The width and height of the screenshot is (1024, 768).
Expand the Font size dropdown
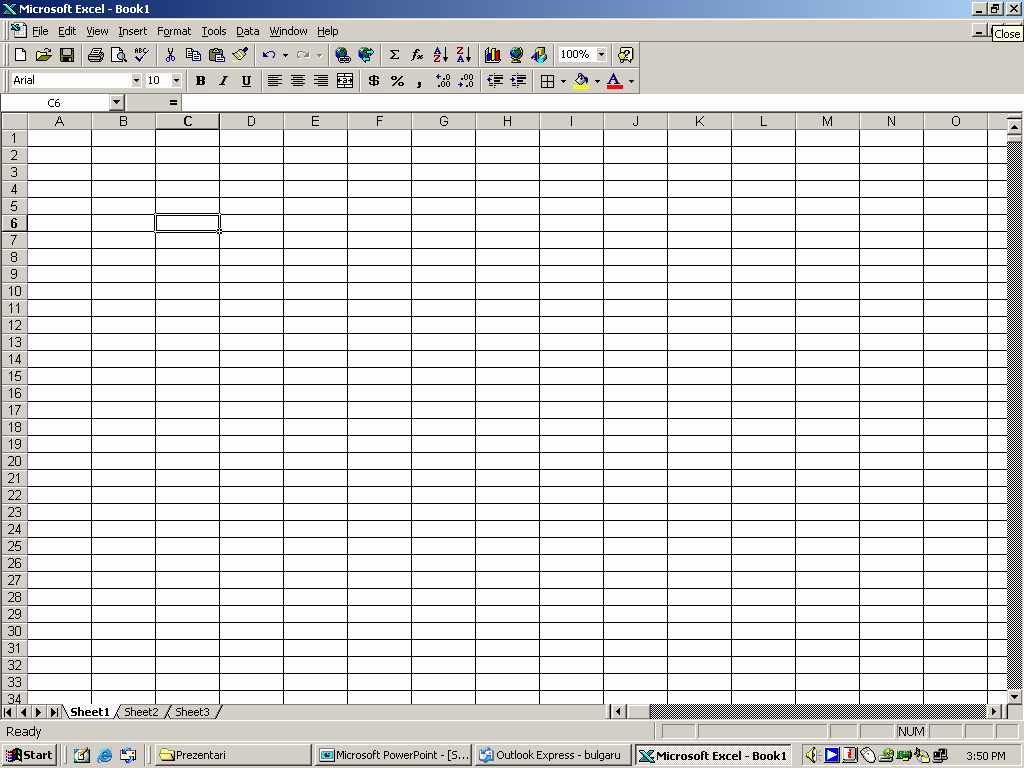coord(176,80)
